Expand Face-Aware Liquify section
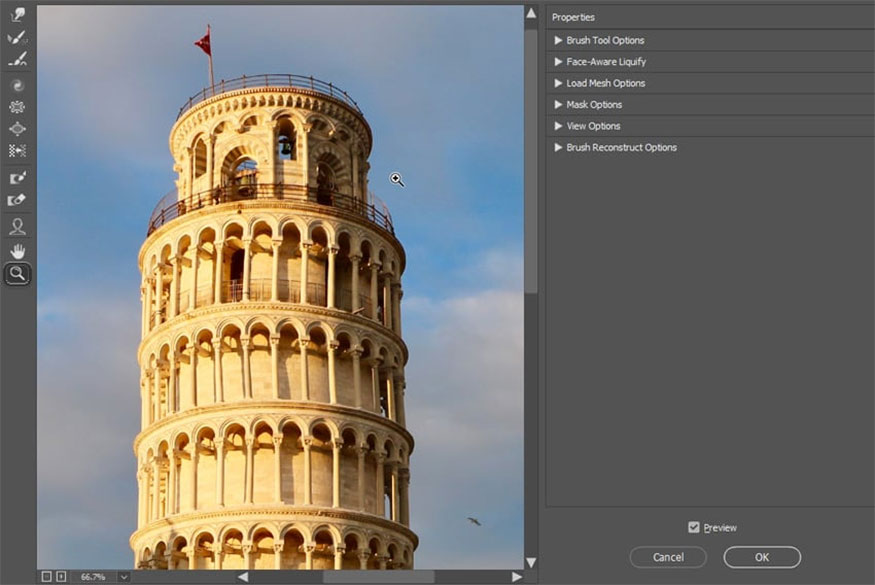The width and height of the screenshot is (875, 585). tap(559, 62)
